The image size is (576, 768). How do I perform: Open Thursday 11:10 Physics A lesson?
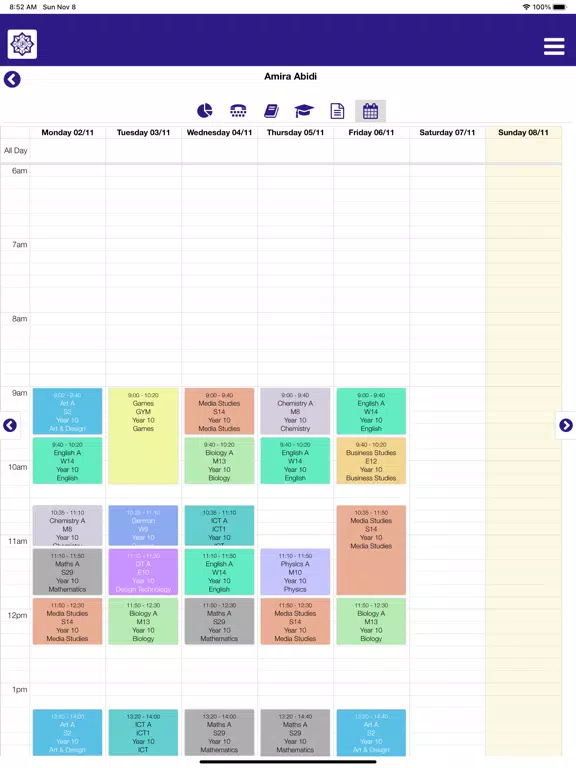[x=295, y=572]
